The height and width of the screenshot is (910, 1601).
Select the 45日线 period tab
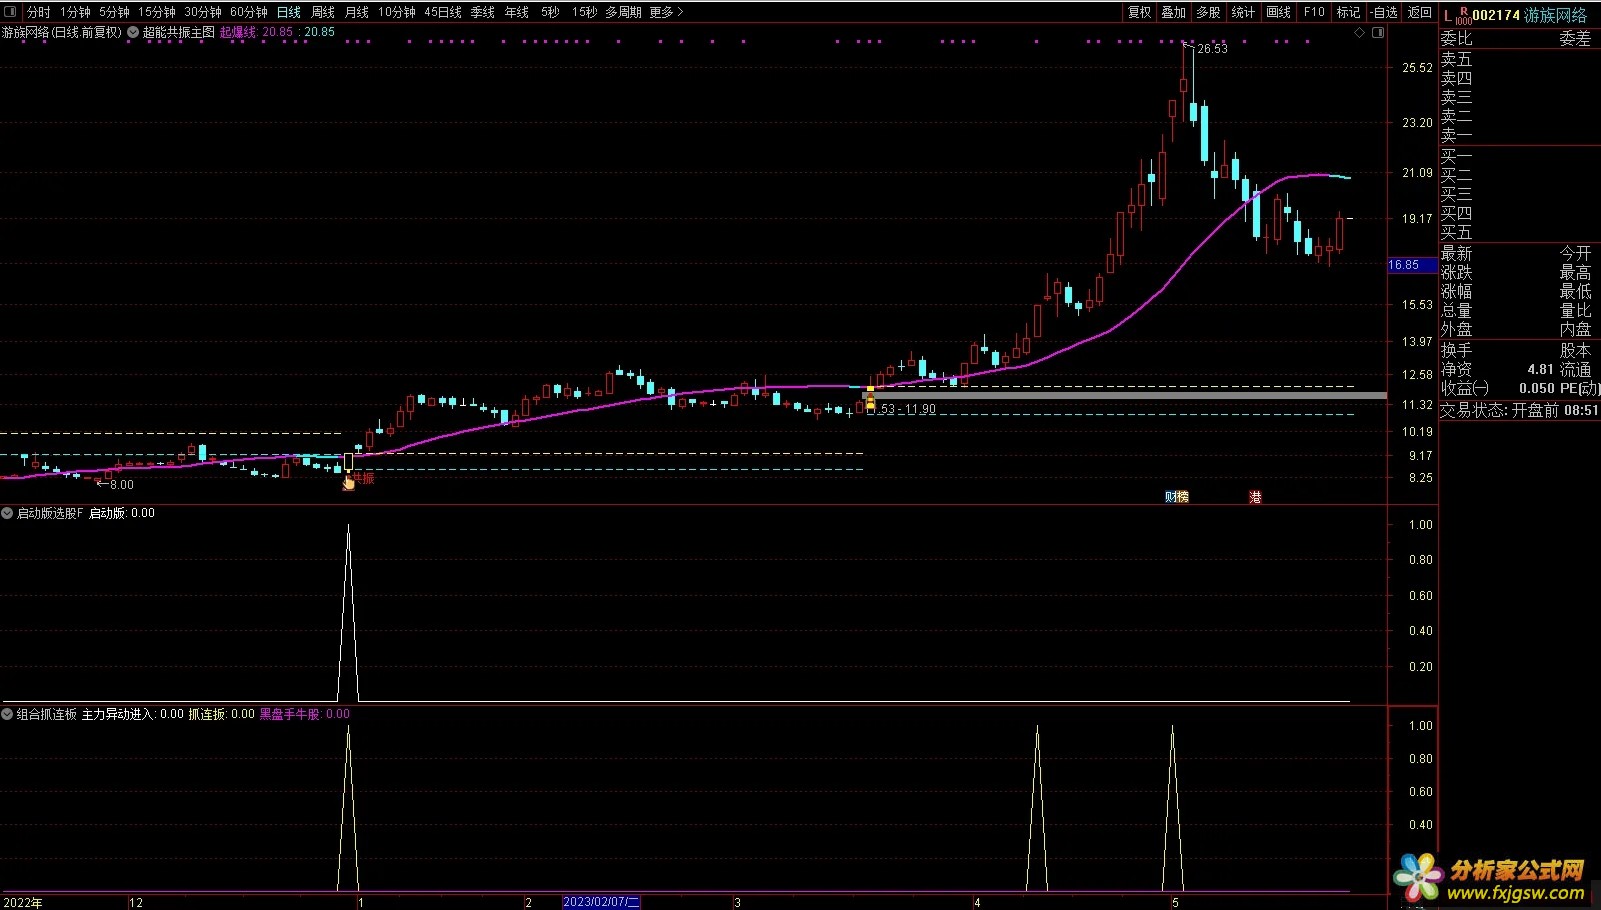pyautogui.click(x=443, y=12)
